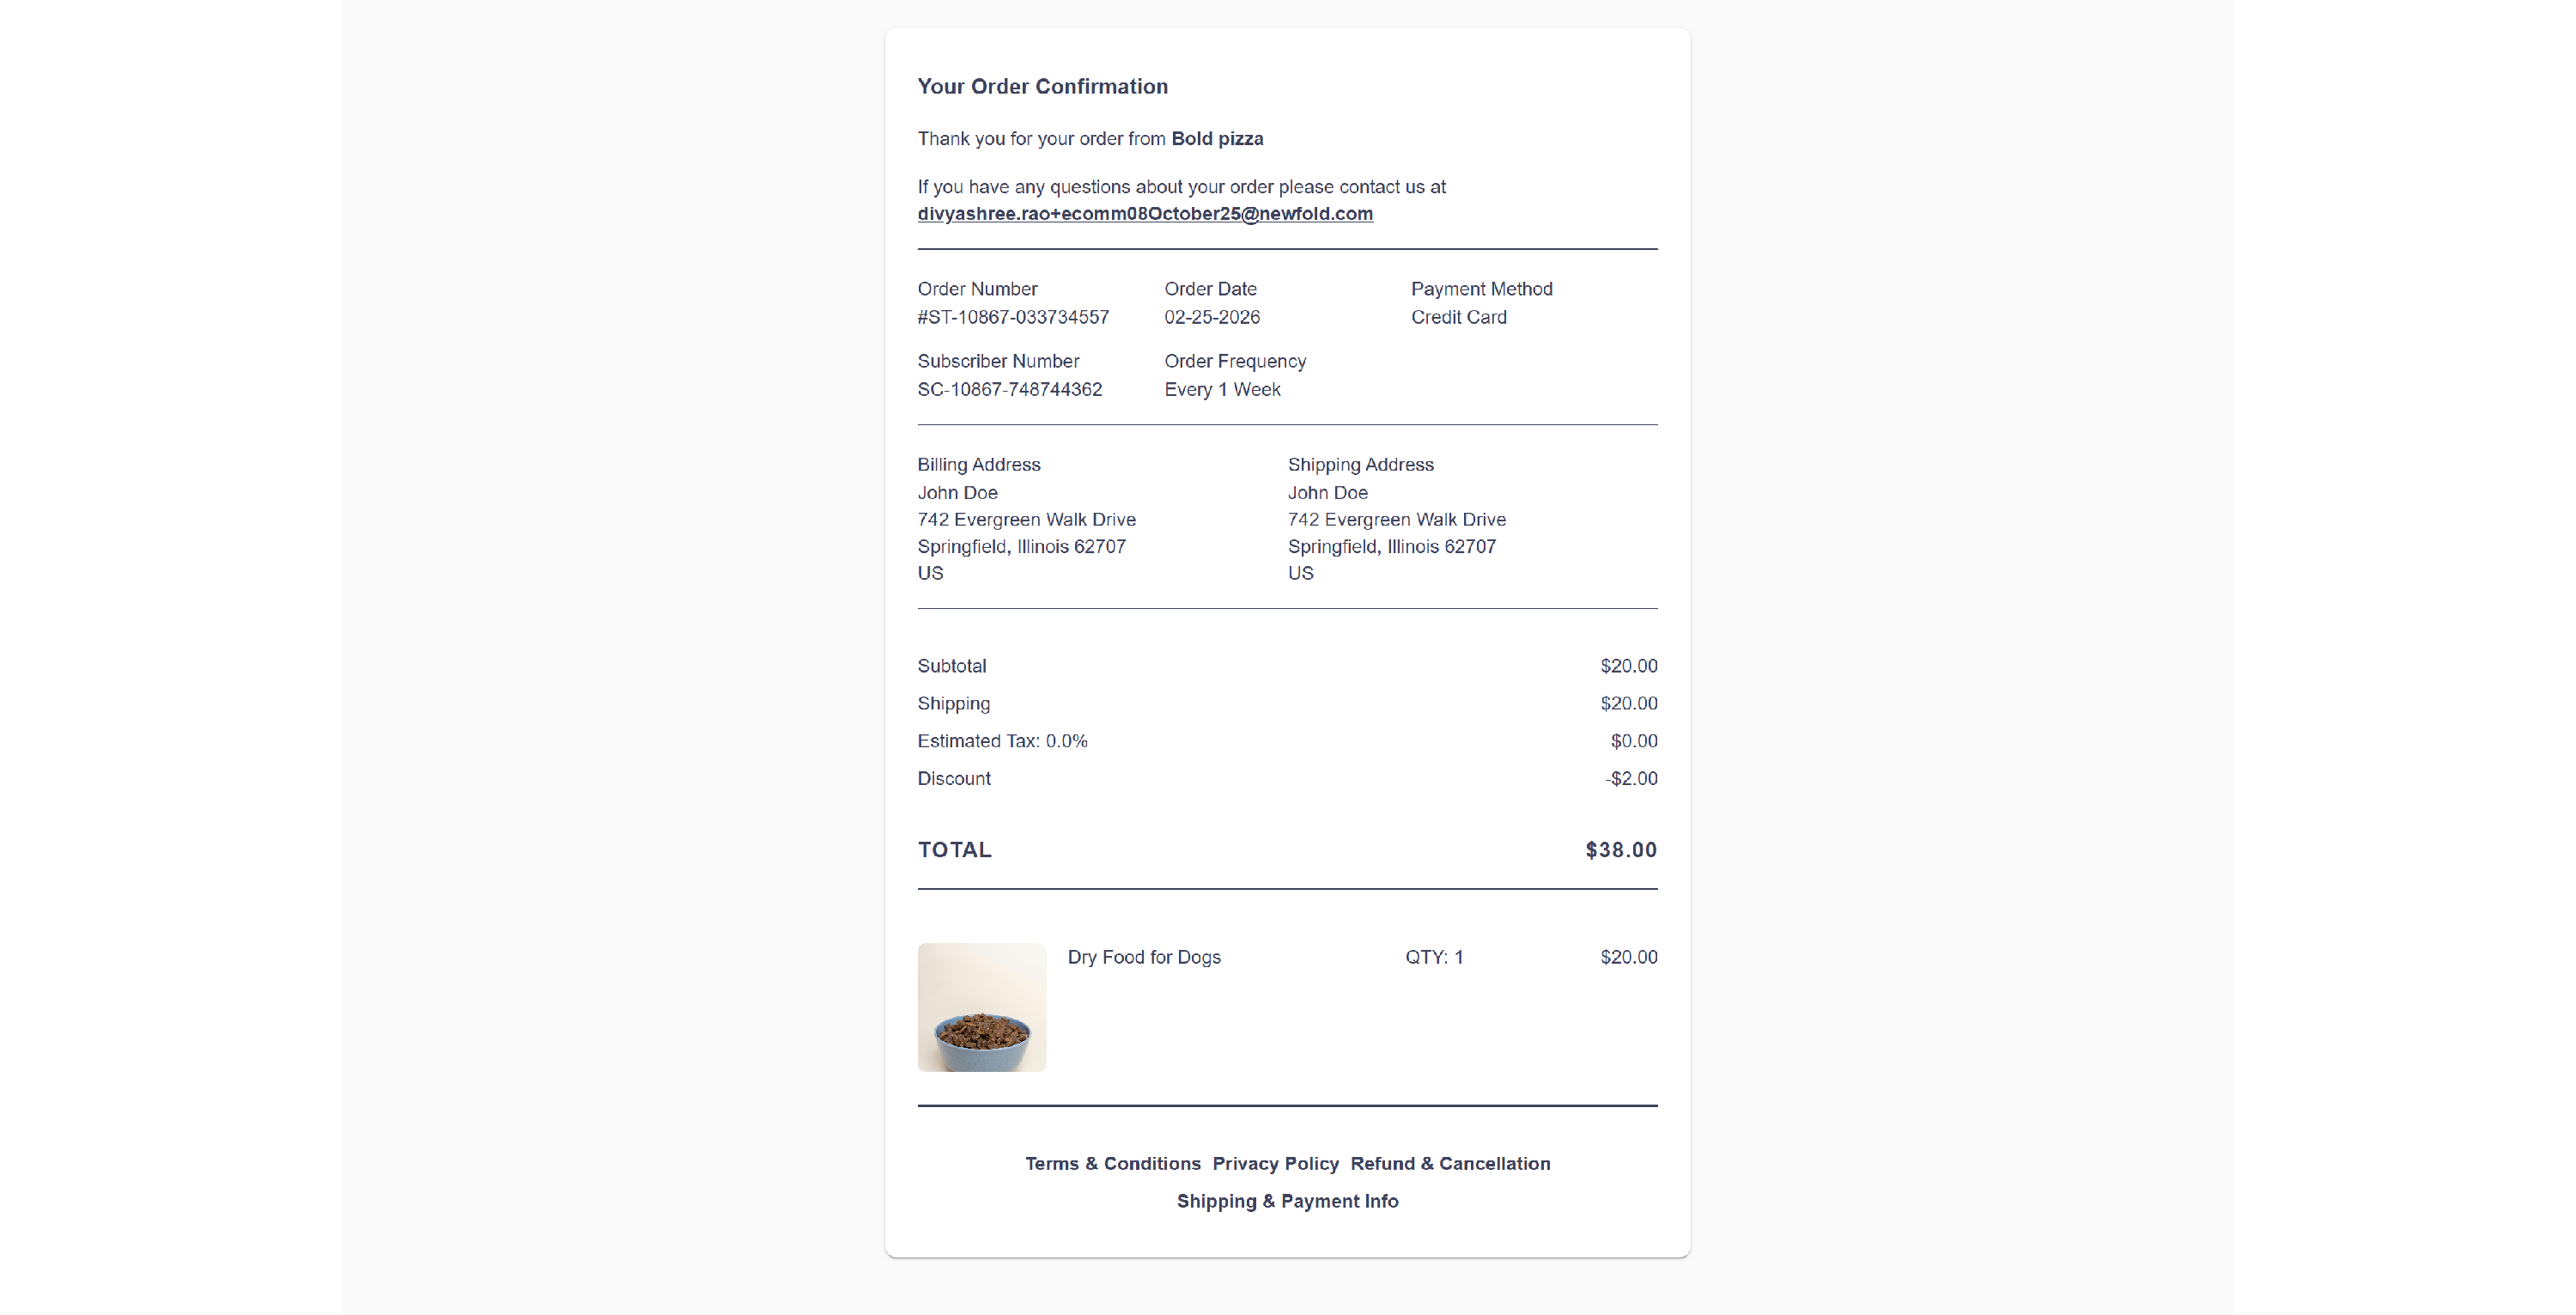Click the subscriber number SC-10867-748744362
Viewport: 2576px width, 1315px height.
(1010, 389)
